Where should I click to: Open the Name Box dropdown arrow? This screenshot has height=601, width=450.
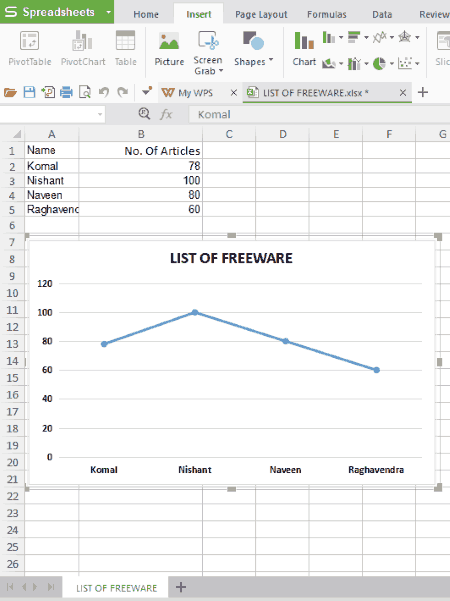[100, 114]
